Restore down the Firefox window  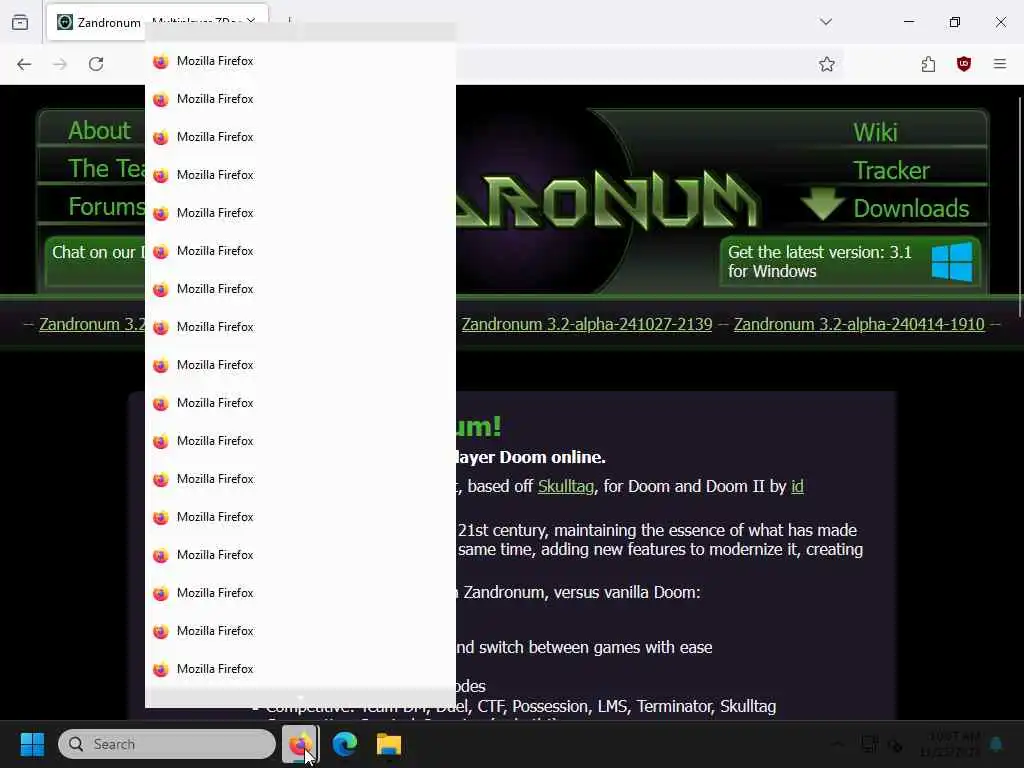tap(955, 22)
